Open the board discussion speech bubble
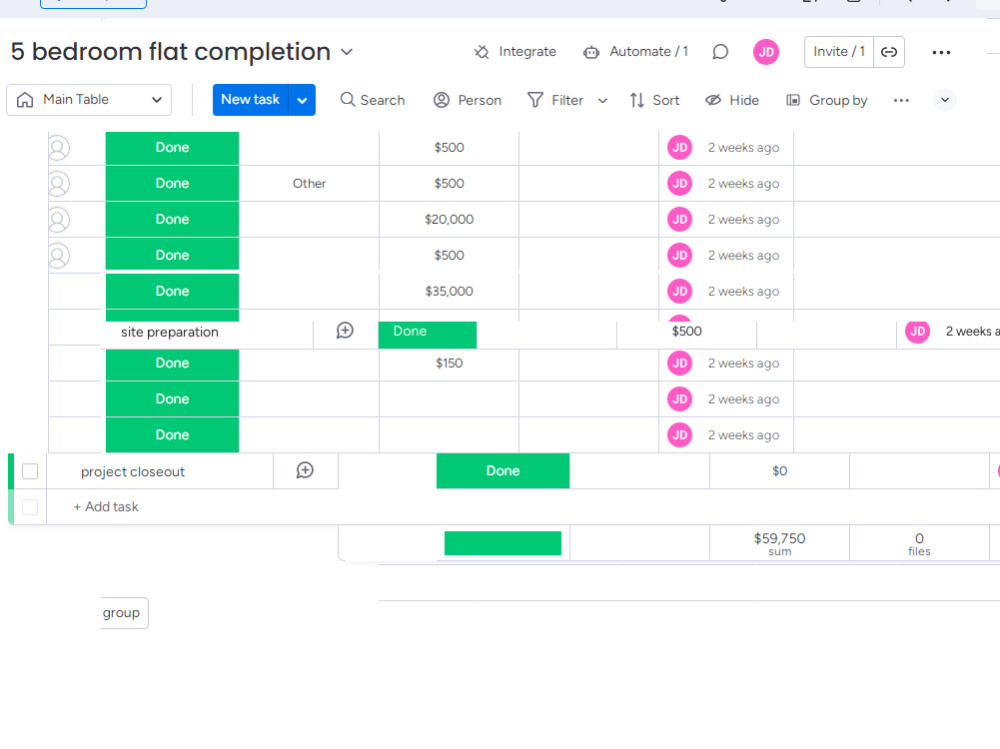 [x=720, y=52]
